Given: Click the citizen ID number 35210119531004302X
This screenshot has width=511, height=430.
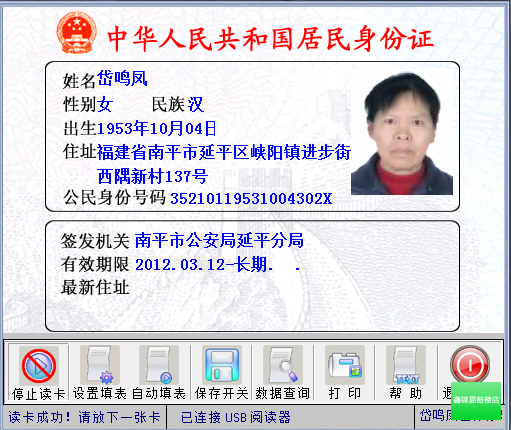Looking at the screenshot, I should coord(251,199).
